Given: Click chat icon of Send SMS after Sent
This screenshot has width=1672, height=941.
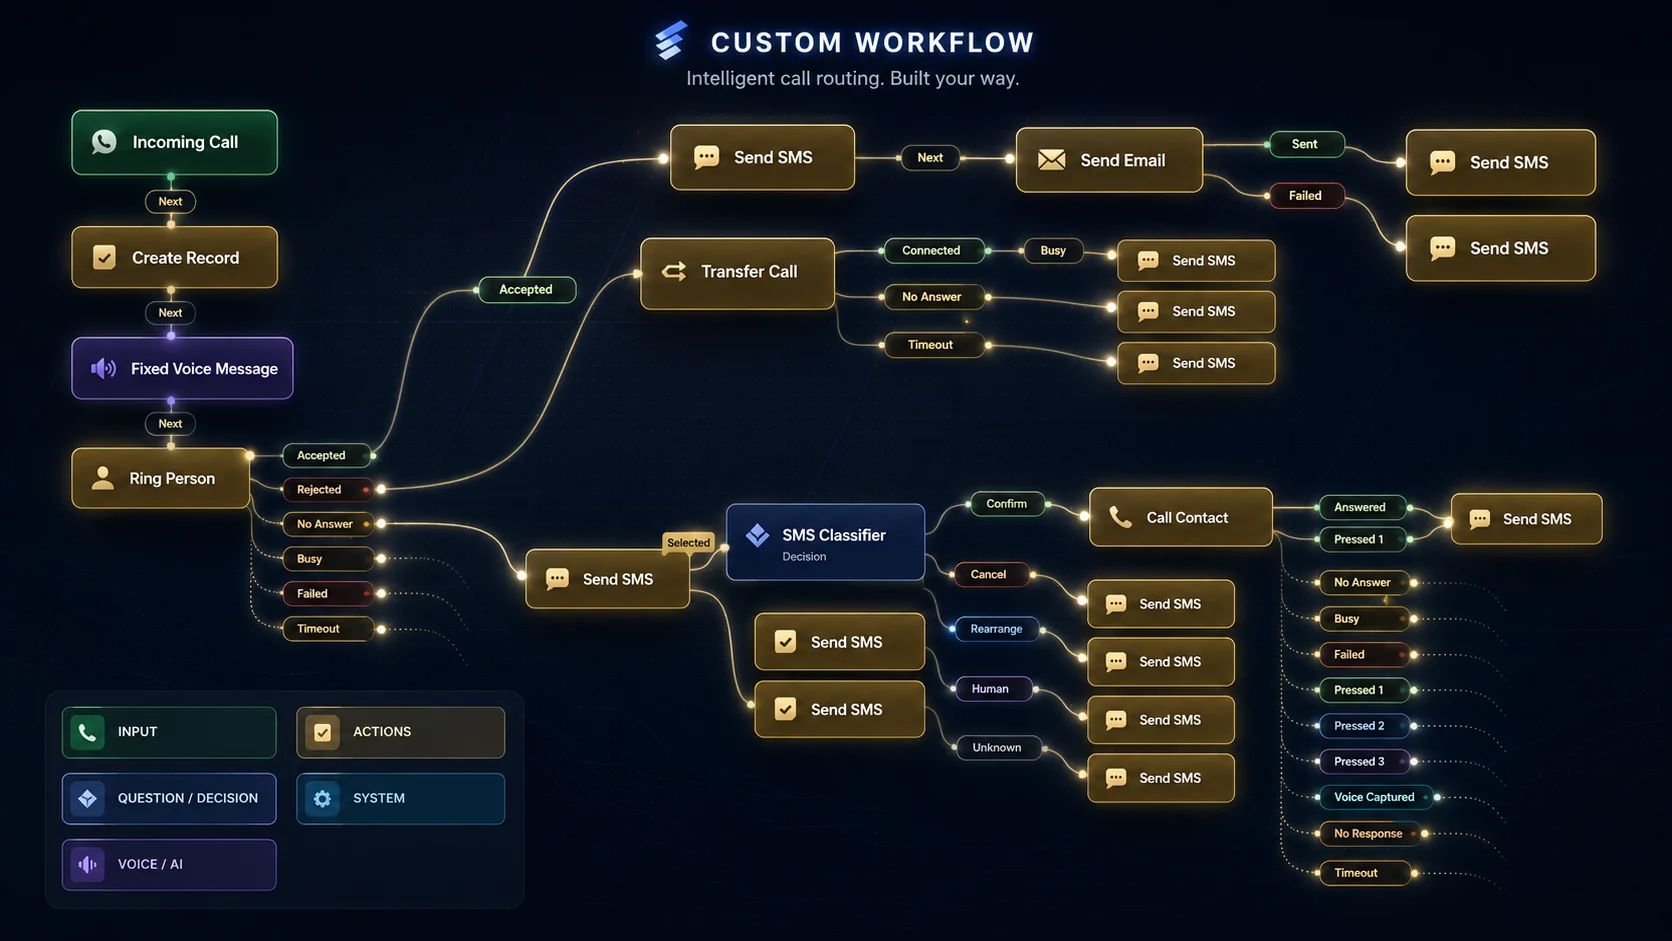Looking at the screenshot, I should [x=1442, y=162].
